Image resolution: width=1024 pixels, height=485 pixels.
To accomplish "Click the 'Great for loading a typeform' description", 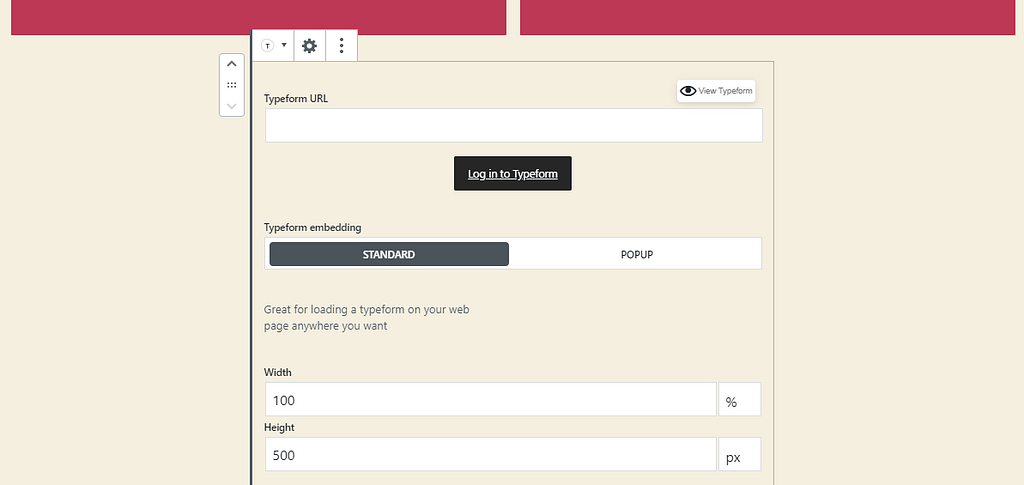I will pyautogui.click(x=366, y=317).
